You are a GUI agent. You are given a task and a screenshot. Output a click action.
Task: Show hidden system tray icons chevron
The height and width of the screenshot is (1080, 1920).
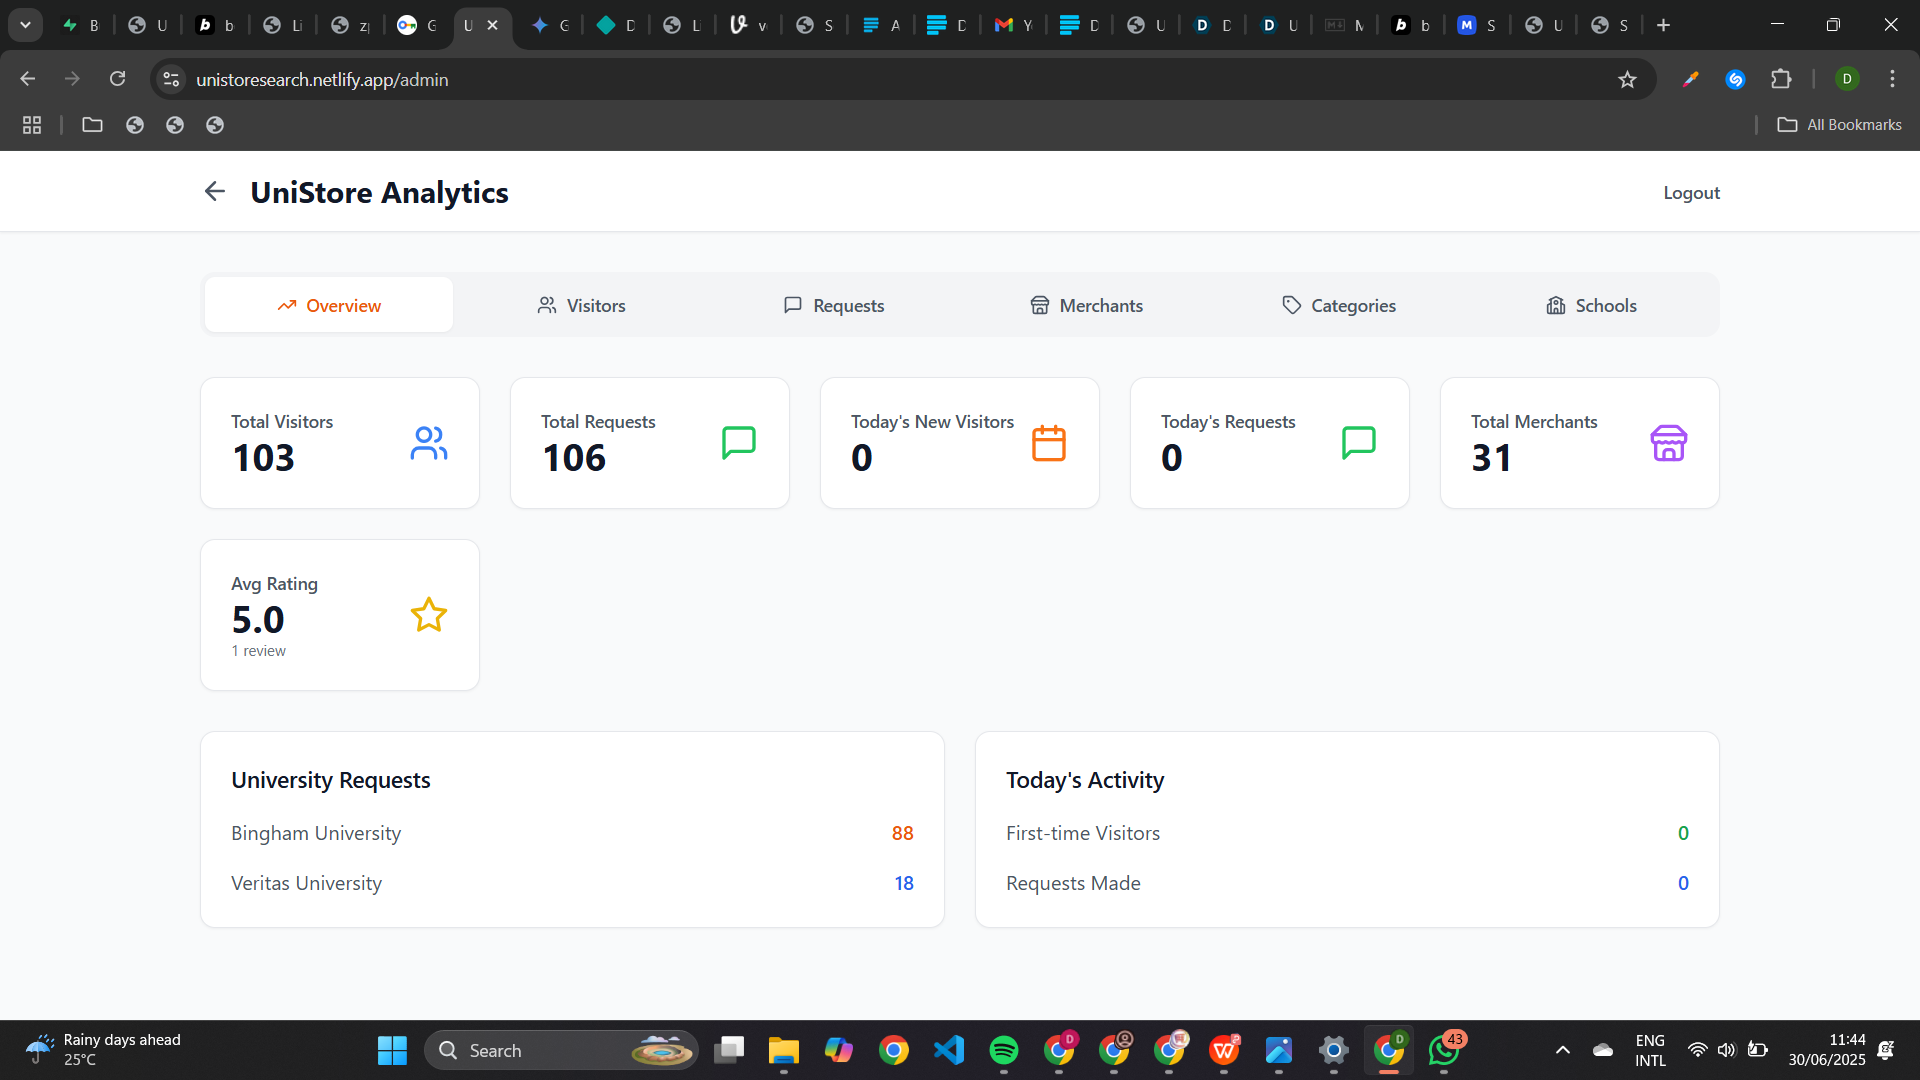[1562, 1050]
